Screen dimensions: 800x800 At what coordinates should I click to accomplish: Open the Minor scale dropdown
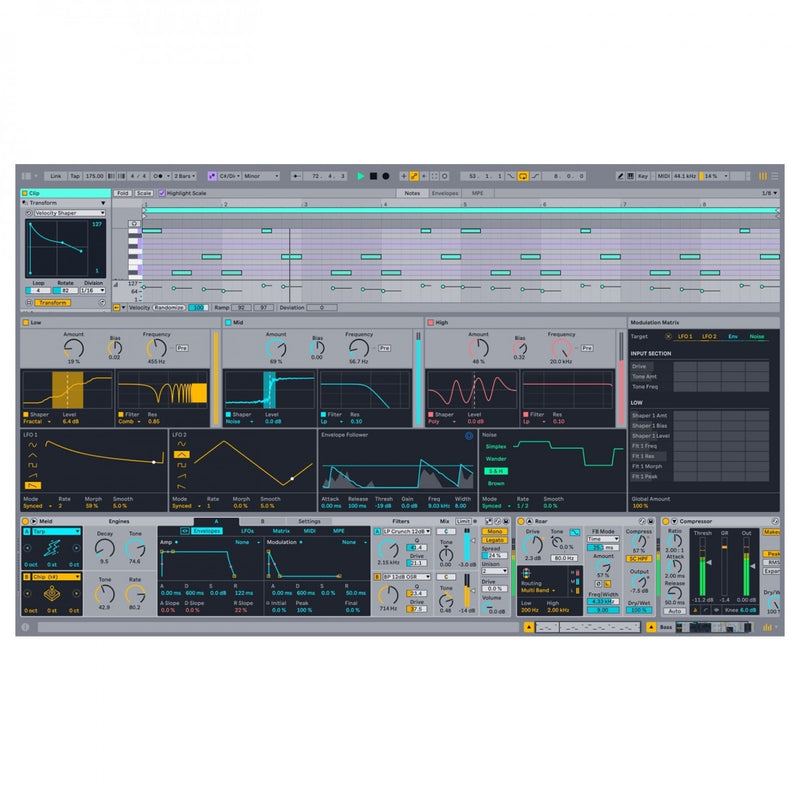[x=263, y=176]
